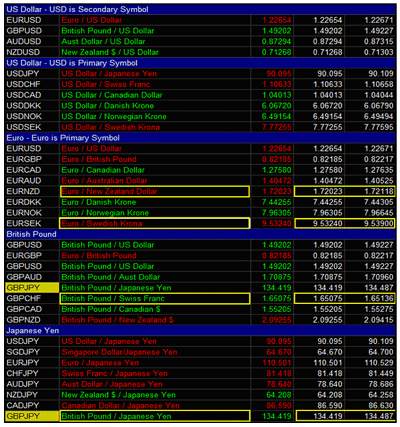Select the CADJPY symbol cell
The height and width of the screenshot is (427, 400).
pyautogui.click(x=32, y=406)
